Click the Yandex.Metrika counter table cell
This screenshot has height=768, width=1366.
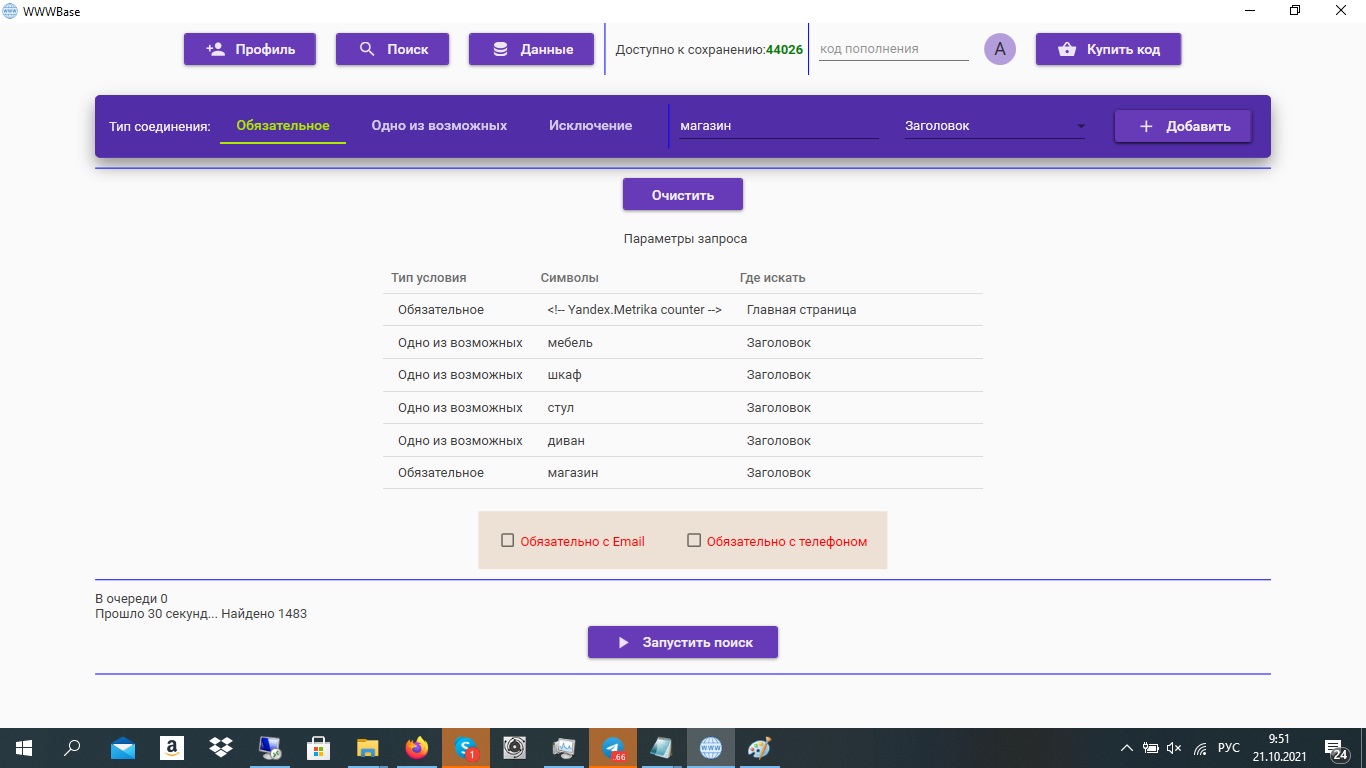[635, 310]
